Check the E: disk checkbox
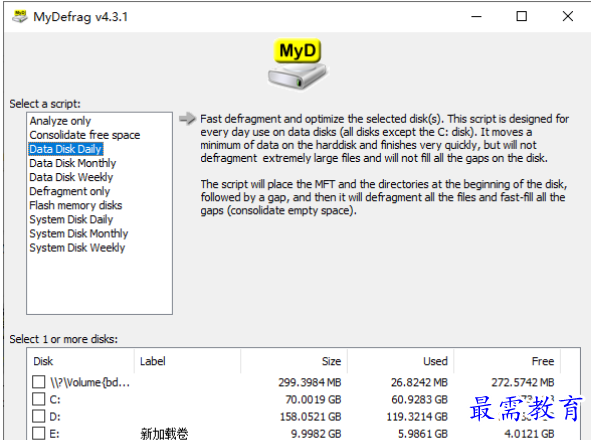 coord(38,433)
